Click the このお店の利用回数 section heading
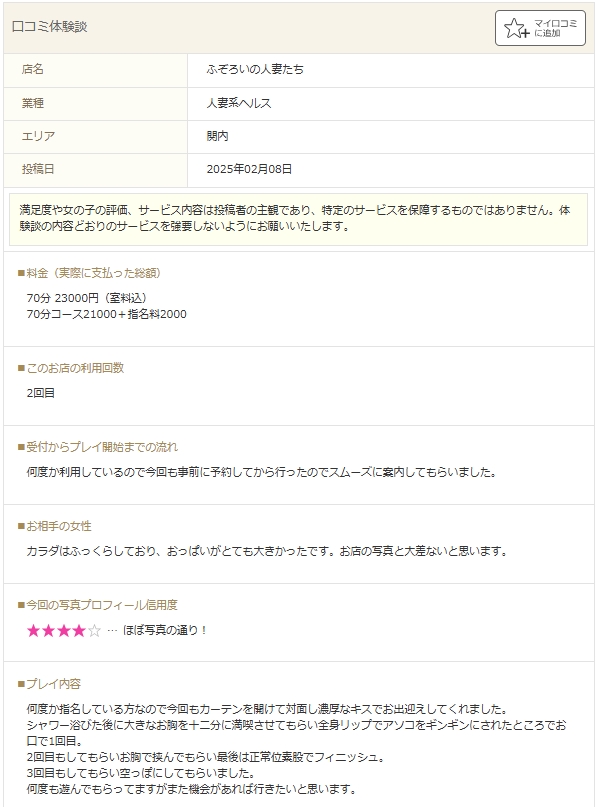Image resolution: width=596 pixels, height=807 pixels. click(x=71, y=368)
